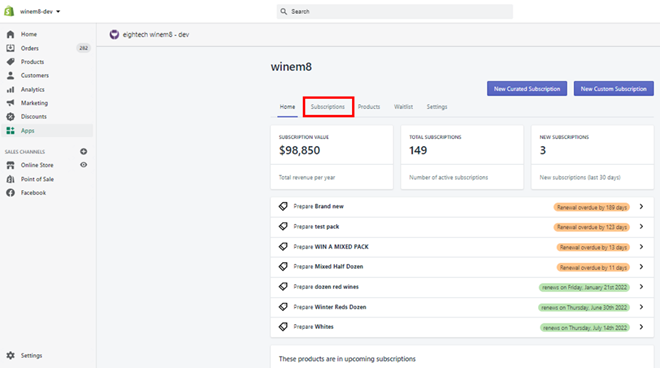Click the New Custom Subscription button
The height and width of the screenshot is (368, 660).
[614, 89]
